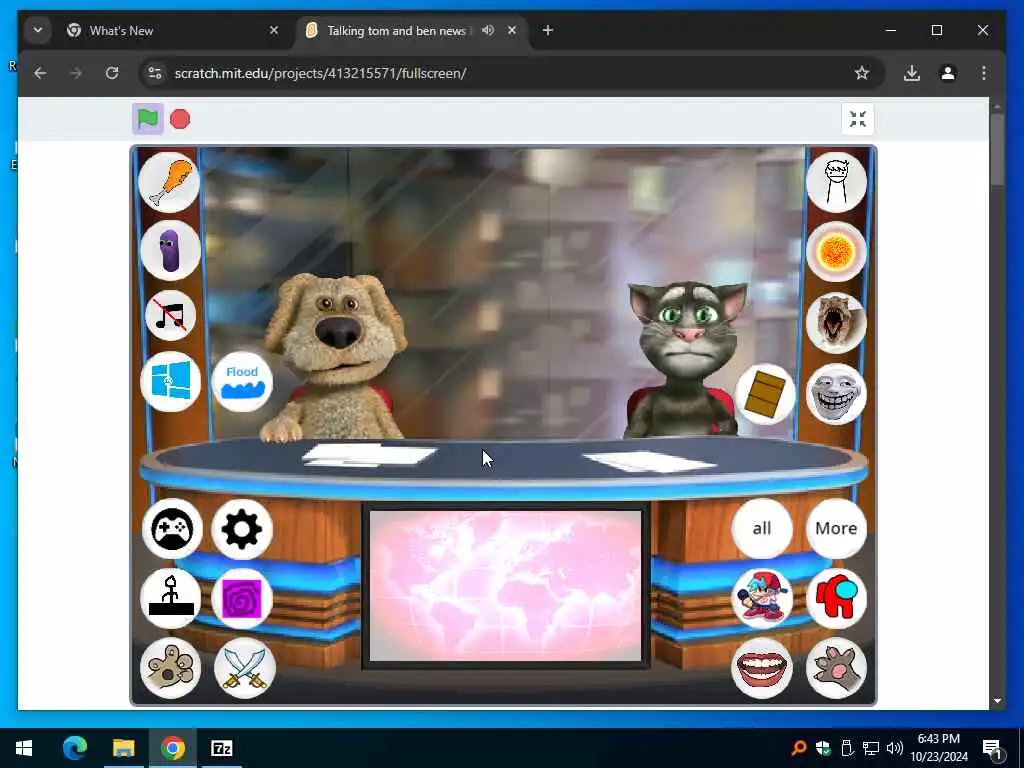View site information icon in address bar

[155, 73]
